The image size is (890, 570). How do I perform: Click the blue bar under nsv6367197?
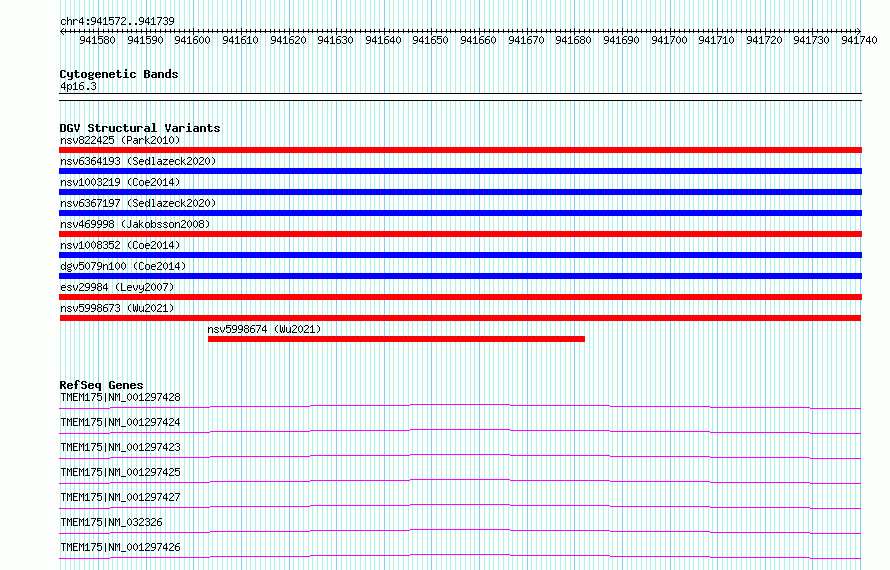pyautogui.click(x=460, y=213)
